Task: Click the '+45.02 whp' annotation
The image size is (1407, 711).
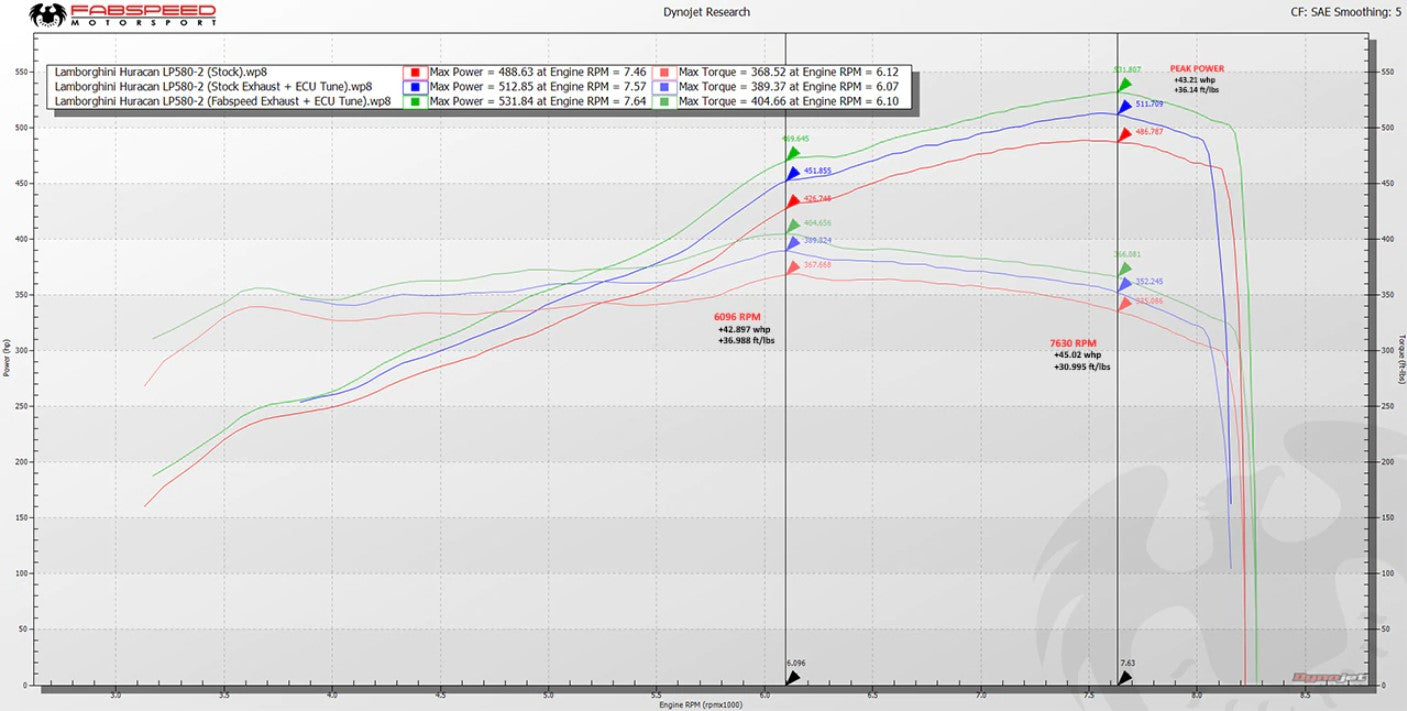Action: (1077, 355)
